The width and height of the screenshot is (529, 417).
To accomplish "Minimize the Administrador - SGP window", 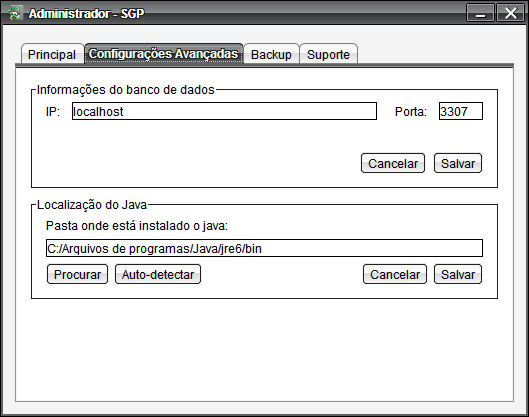I will (480, 13).
